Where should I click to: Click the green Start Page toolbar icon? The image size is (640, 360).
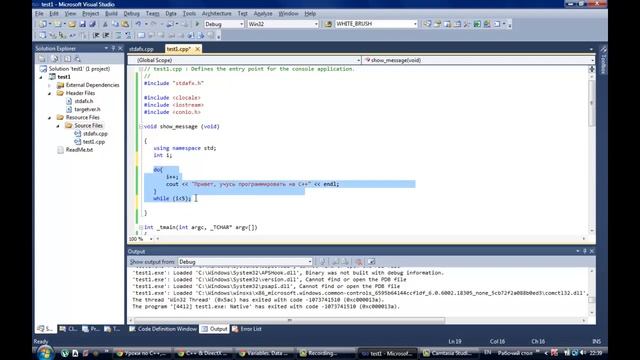click(x=477, y=24)
